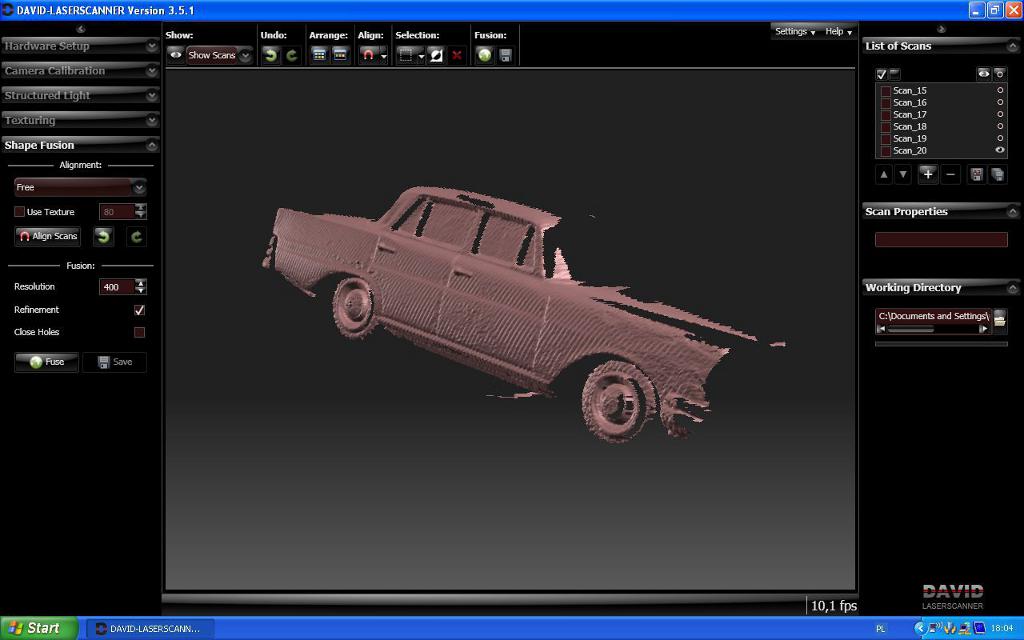Open Align magnet dropdown arrow
The height and width of the screenshot is (640, 1024).
tap(383, 56)
